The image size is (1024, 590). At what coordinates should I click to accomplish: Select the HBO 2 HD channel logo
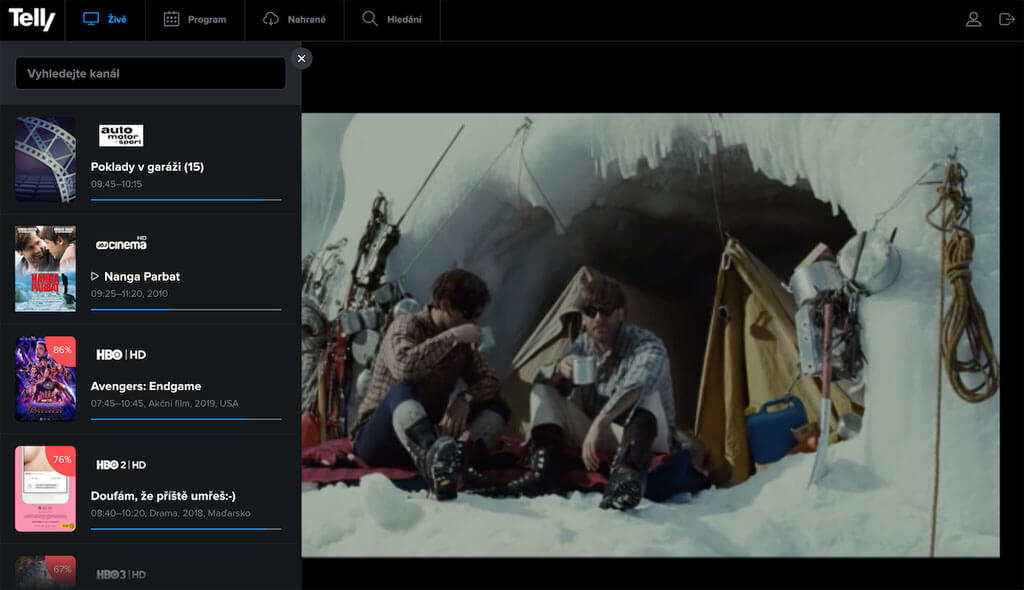pos(121,465)
